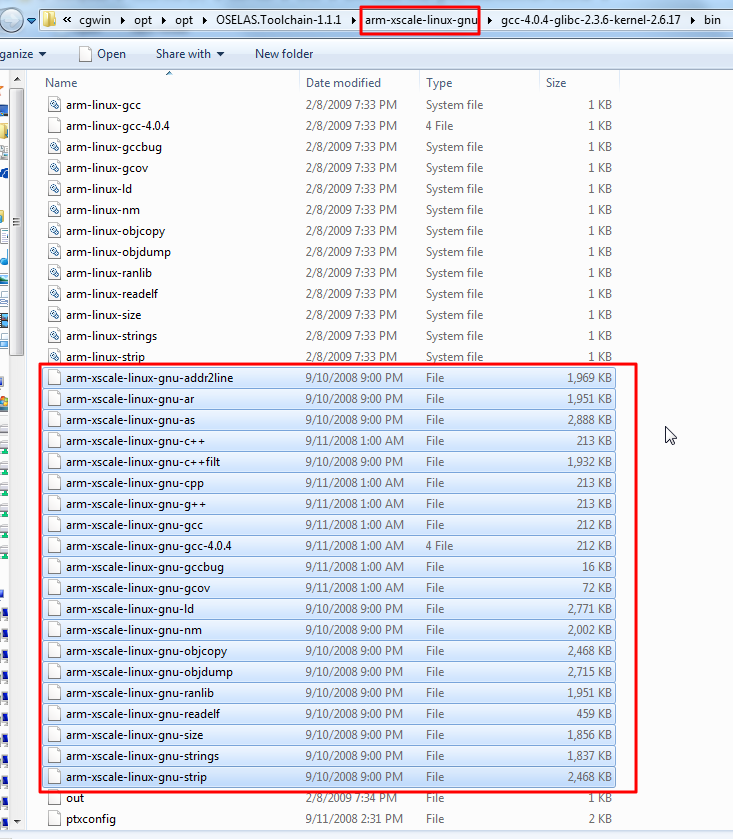This screenshot has width=733, height=839.
Task: Expand arrow after gcc-4.0.4-glibc breadcrumb
Action: 693,20
